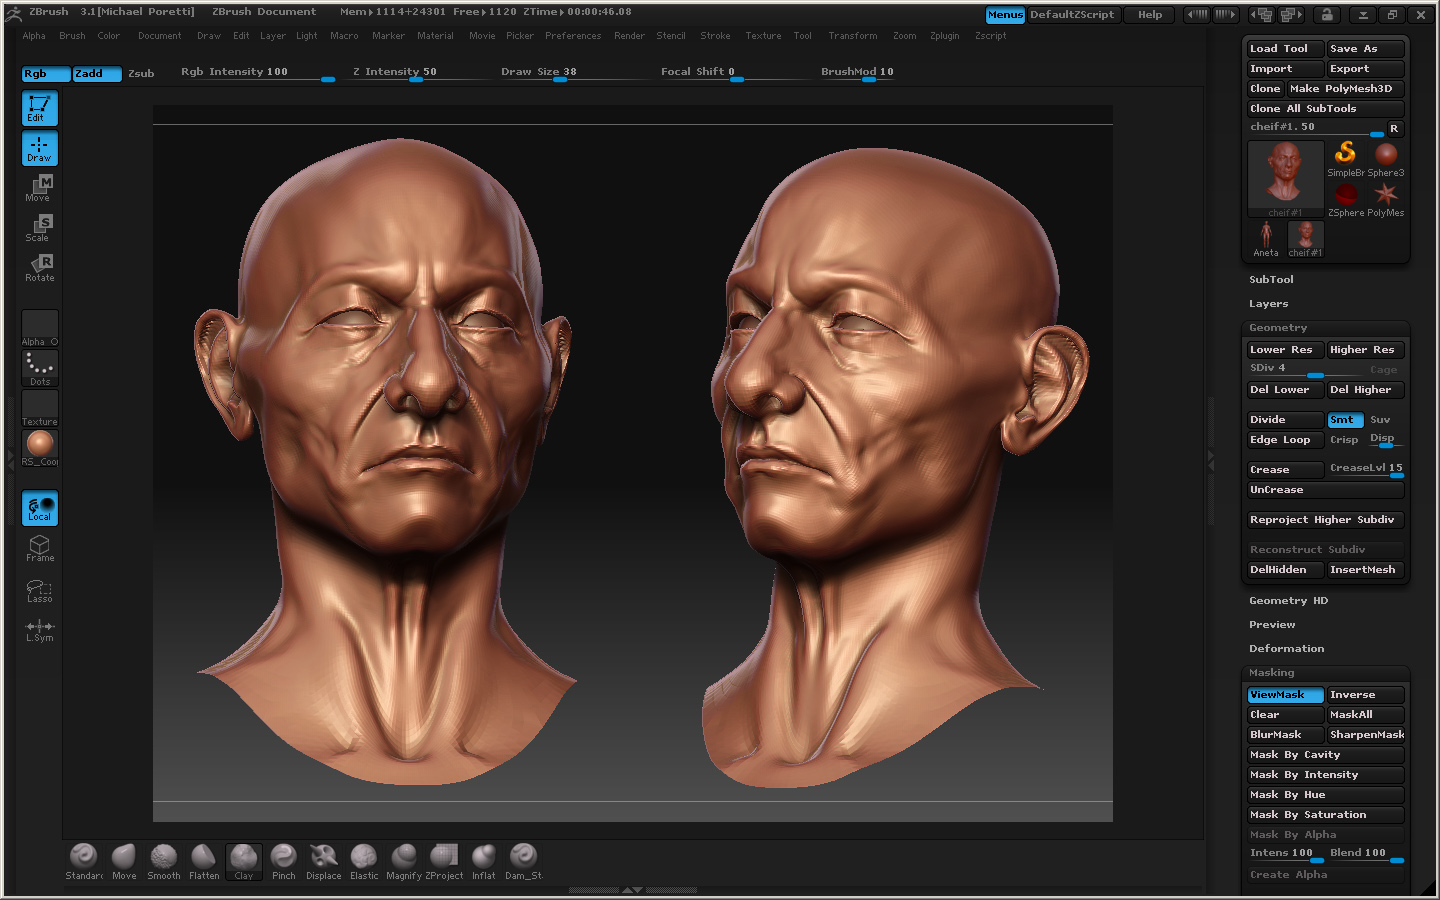Viewport: 1440px width, 900px height.
Task: Click the Lower Res button
Action: tap(1286, 350)
